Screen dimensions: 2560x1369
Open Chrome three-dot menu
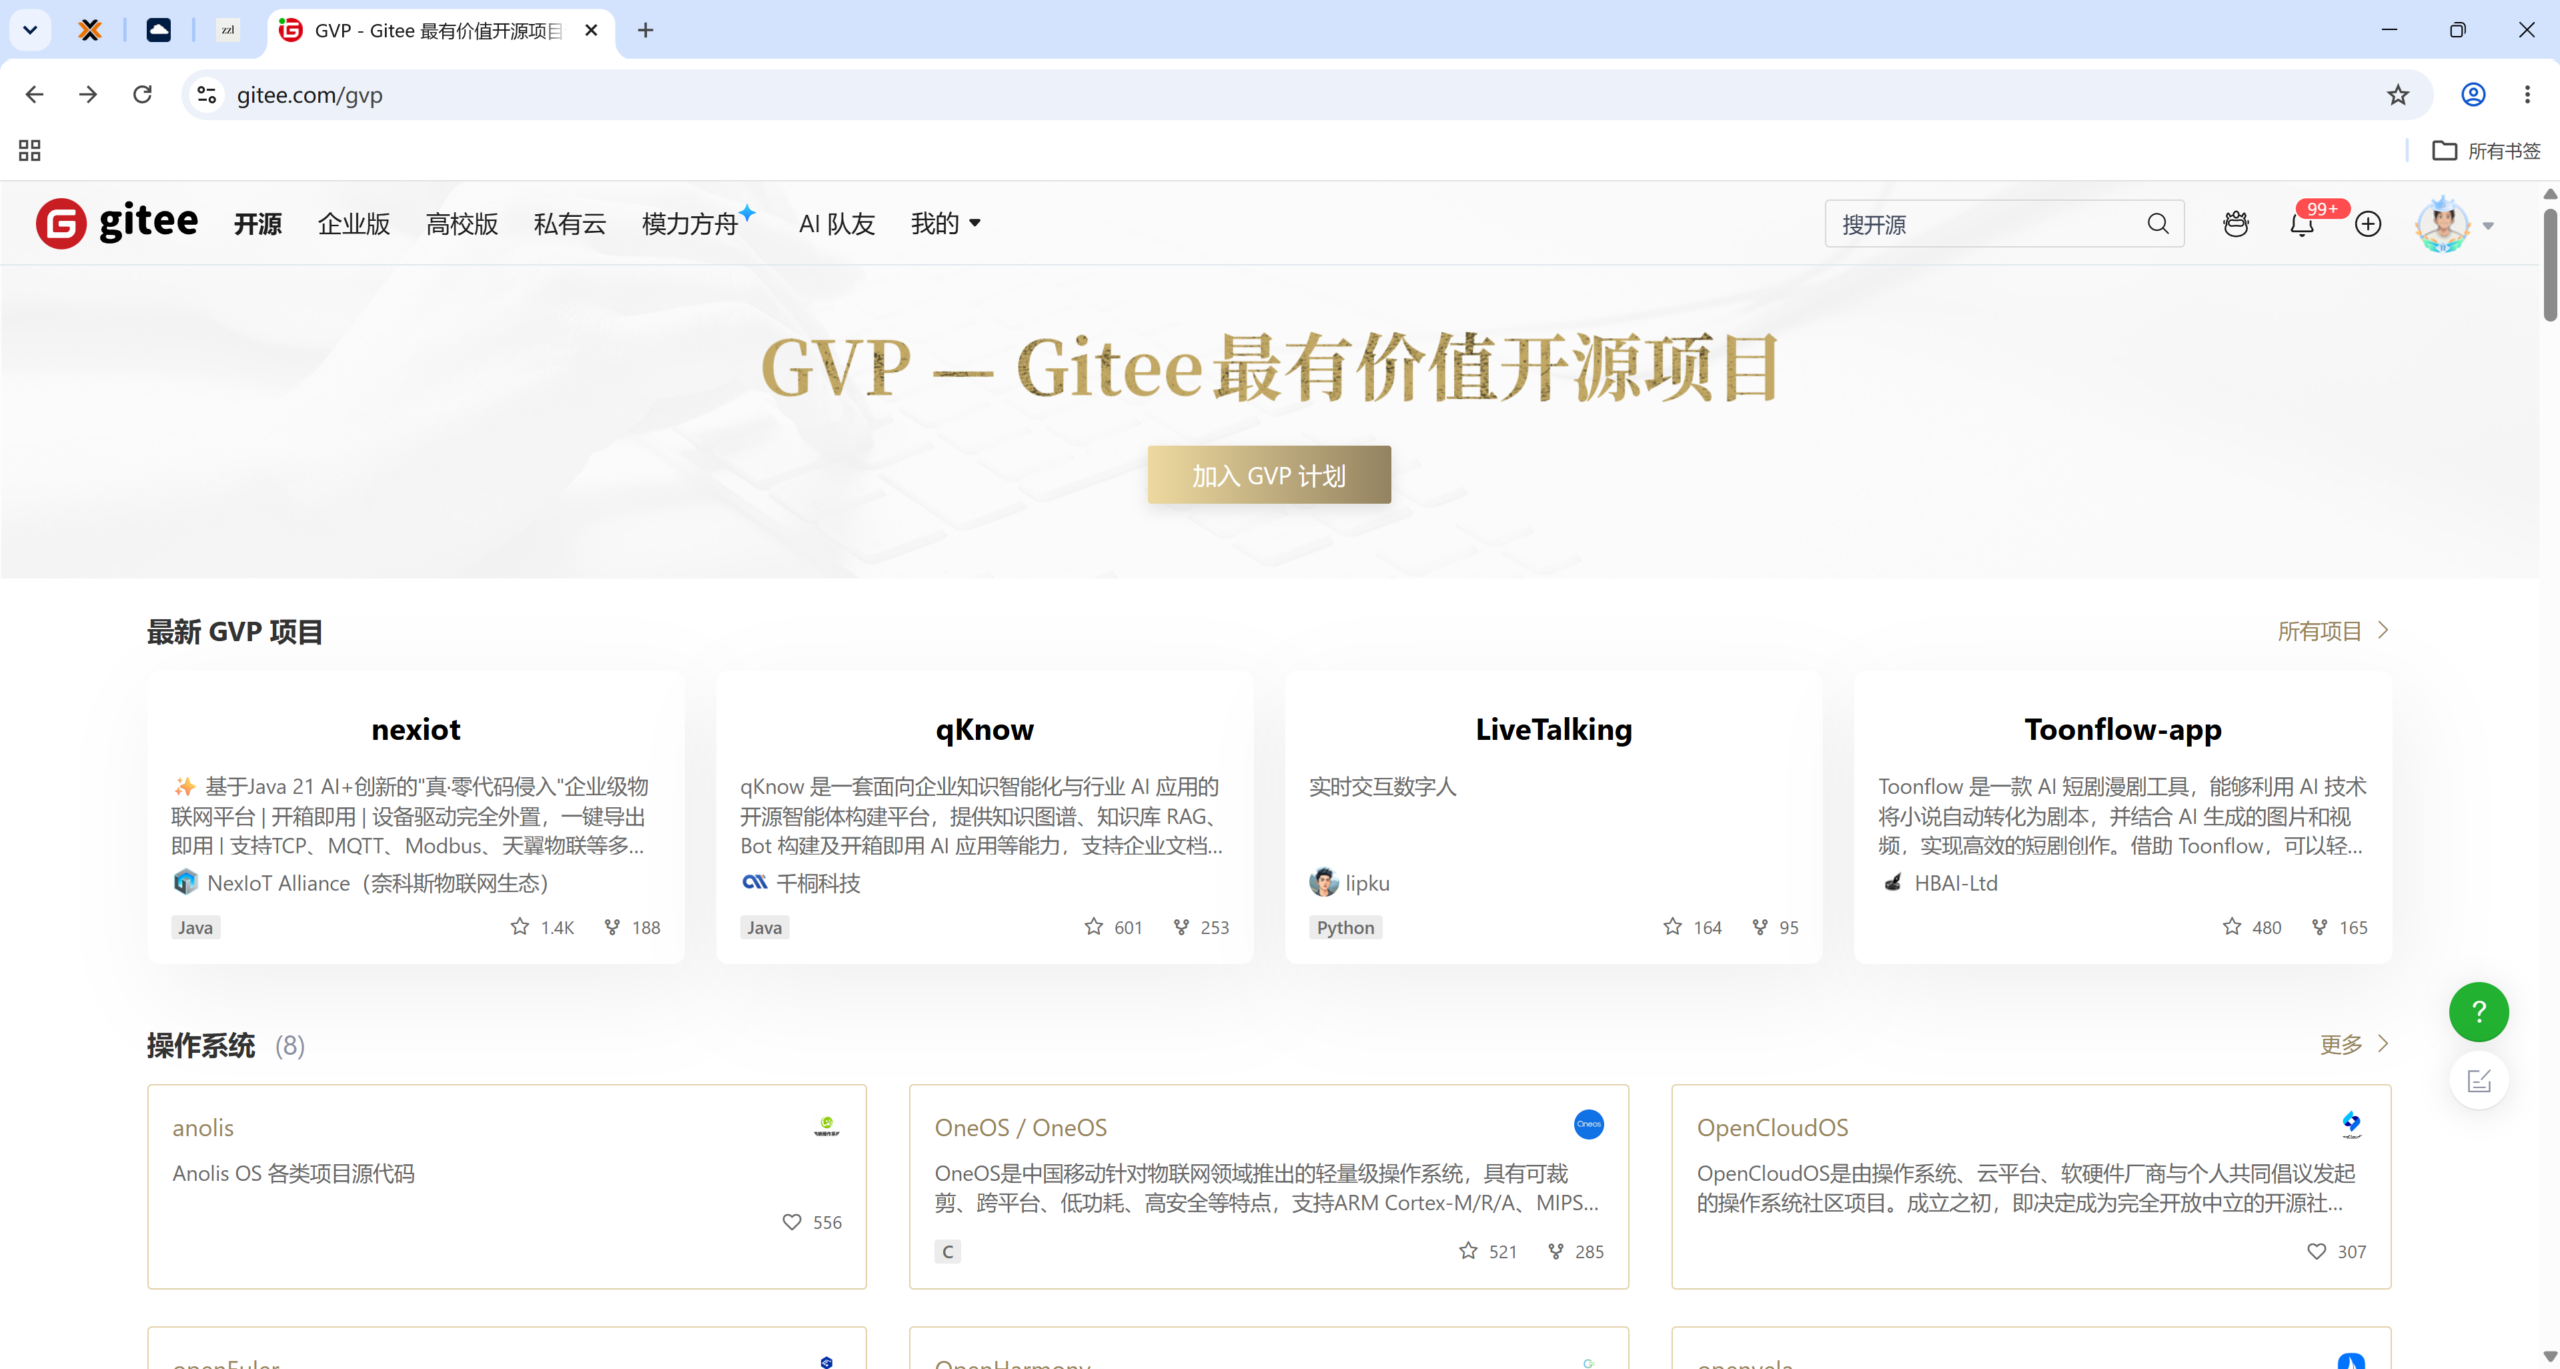2527,95
